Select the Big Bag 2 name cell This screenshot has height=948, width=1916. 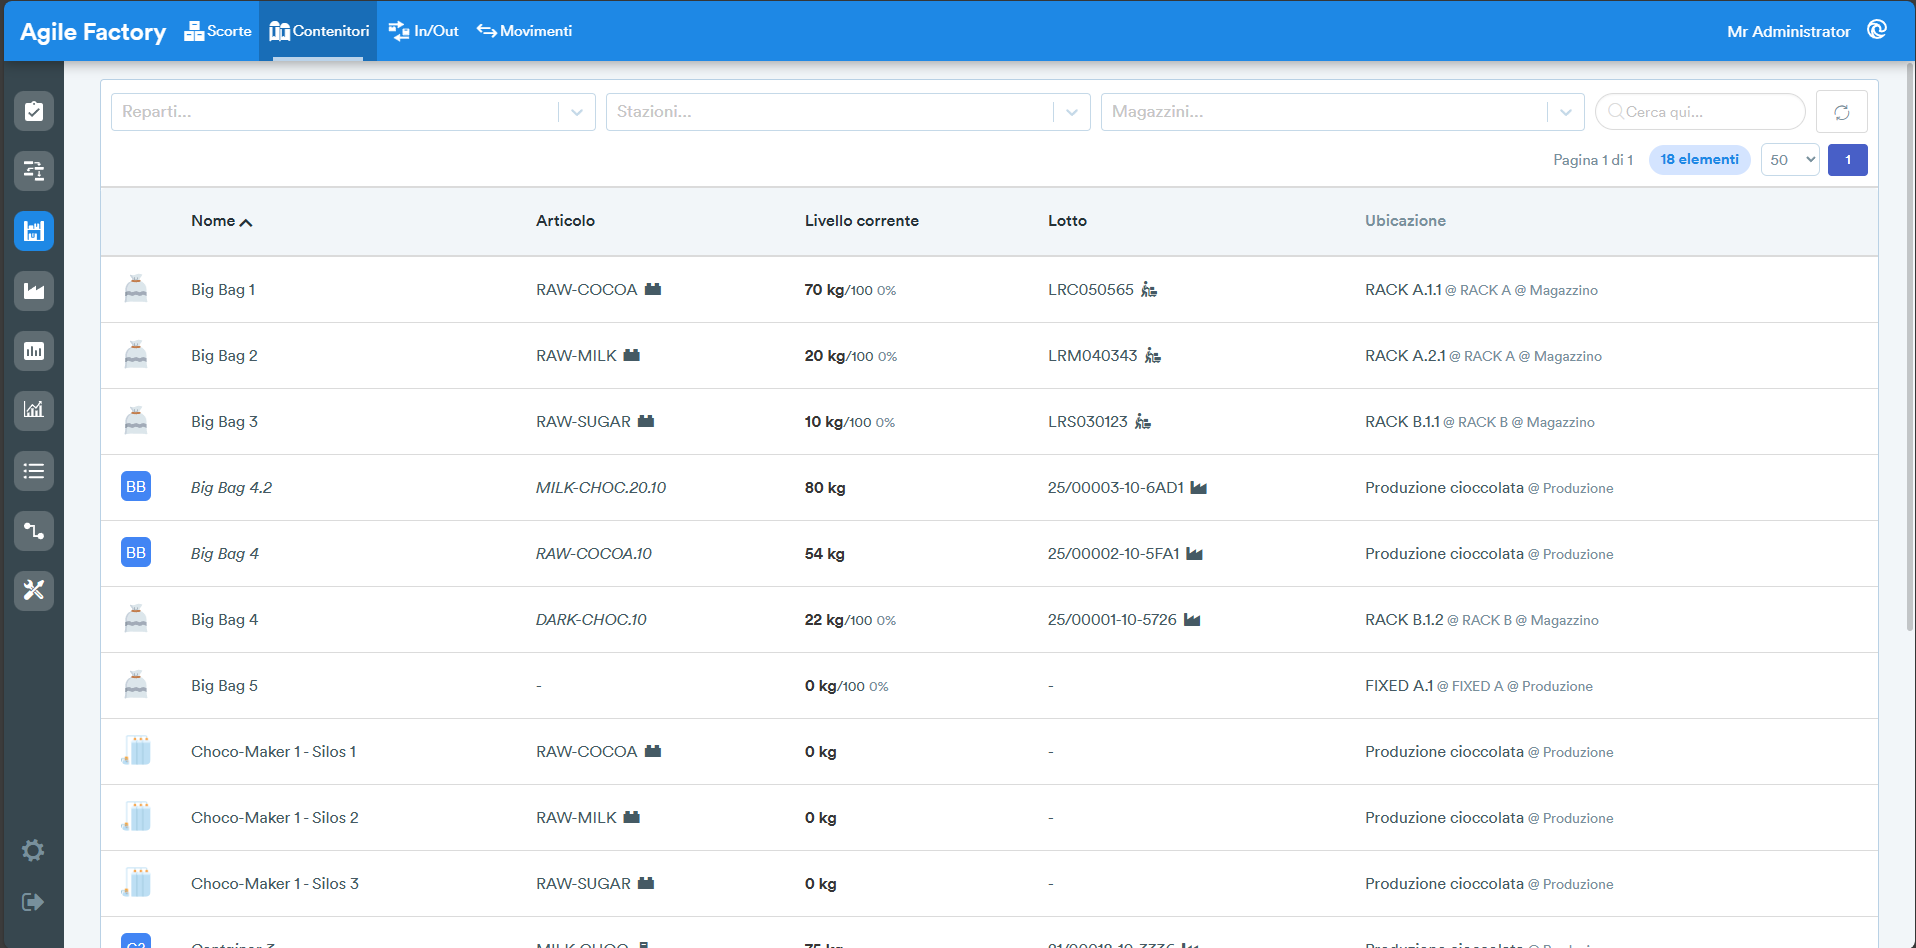click(224, 356)
